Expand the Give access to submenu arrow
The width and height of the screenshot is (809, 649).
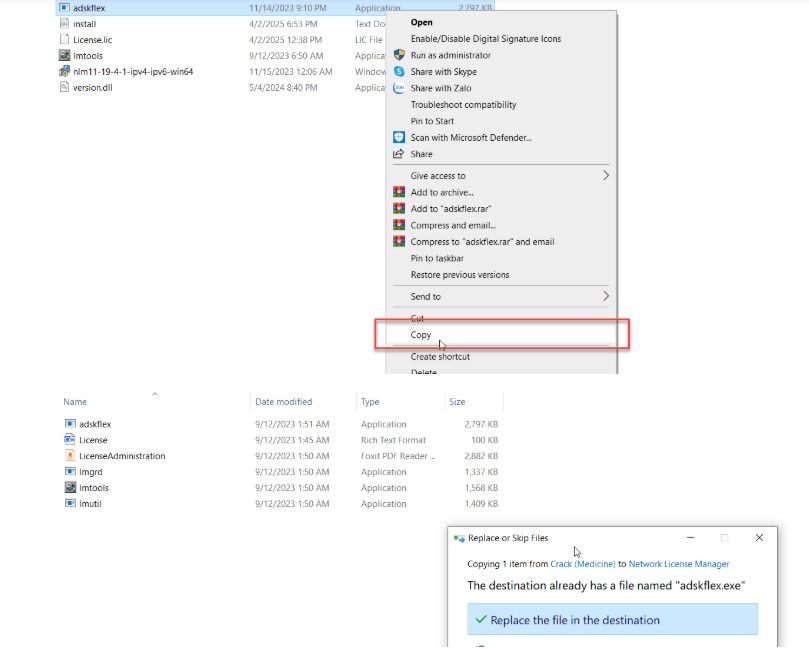(606, 176)
